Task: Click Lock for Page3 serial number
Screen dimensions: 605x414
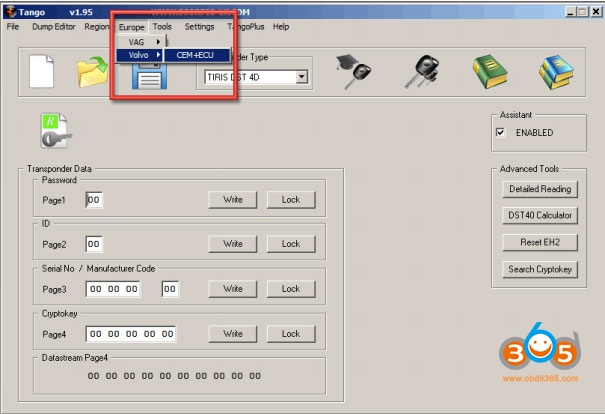Action: point(291,289)
